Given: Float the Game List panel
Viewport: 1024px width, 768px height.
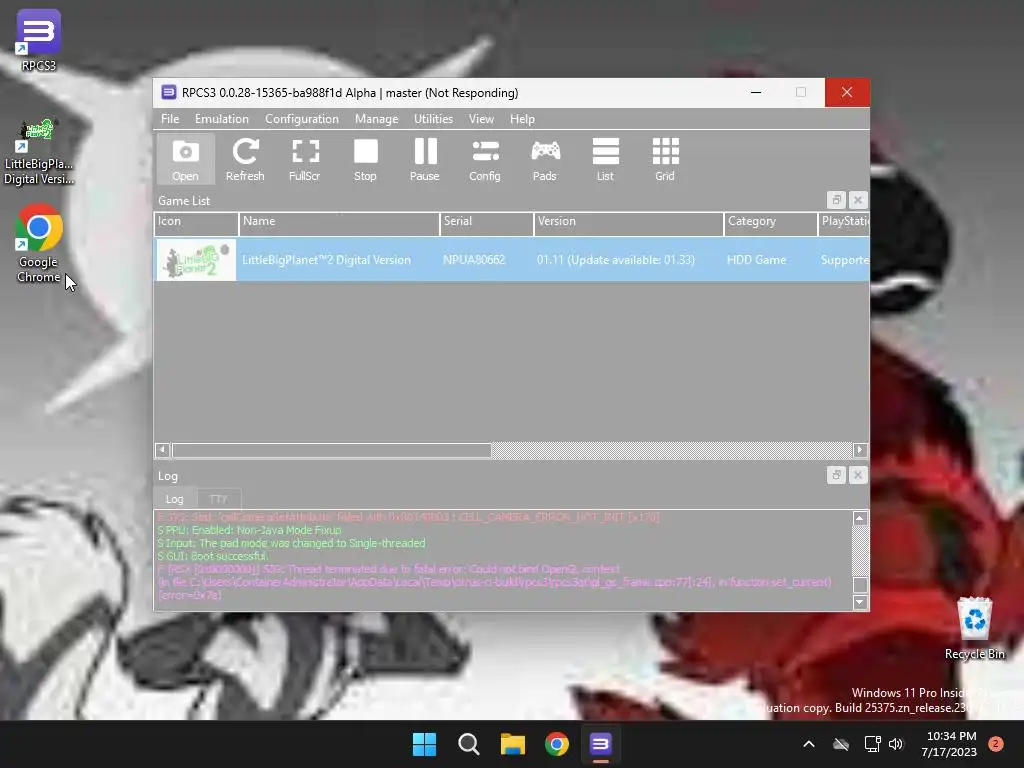Looking at the screenshot, I should point(837,200).
